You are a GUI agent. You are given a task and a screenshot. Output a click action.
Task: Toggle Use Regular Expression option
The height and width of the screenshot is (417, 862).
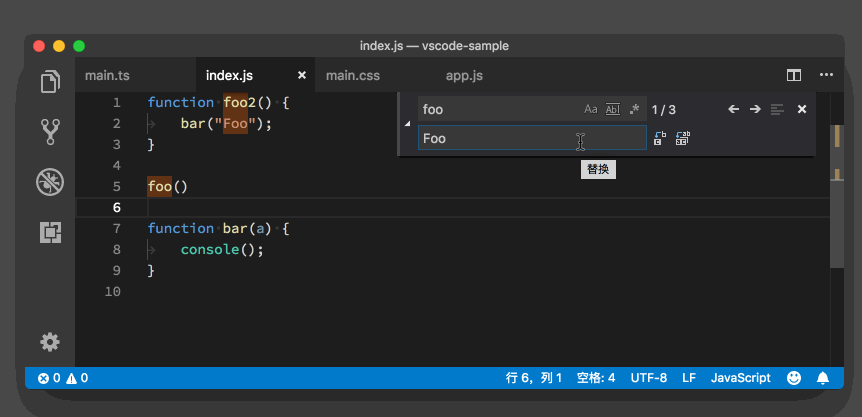pyautogui.click(x=634, y=109)
